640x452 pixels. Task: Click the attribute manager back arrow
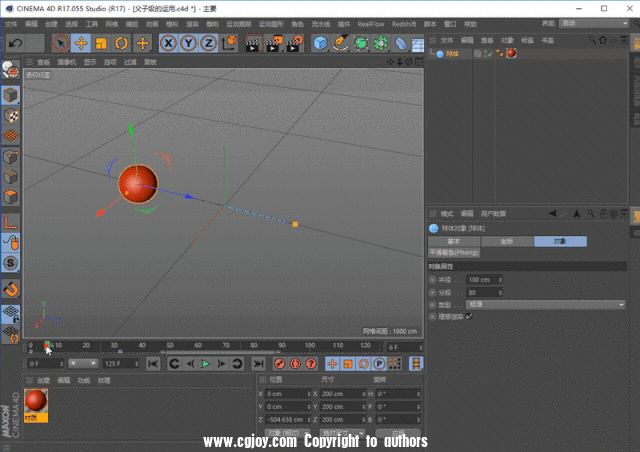[x=553, y=213]
